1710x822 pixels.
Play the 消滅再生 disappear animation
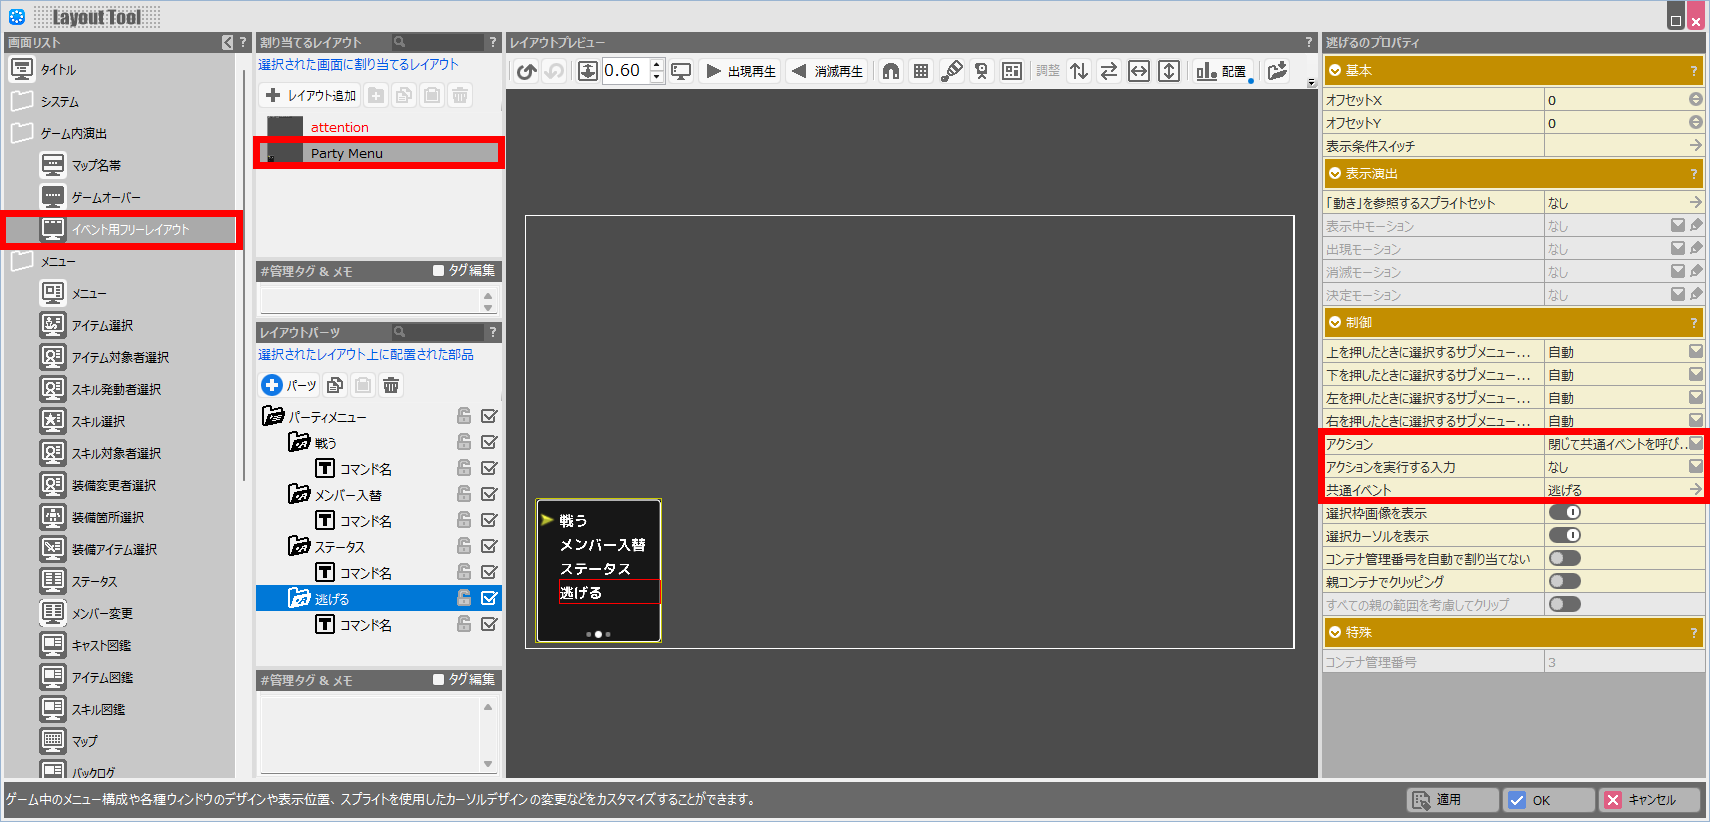click(x=827, y=71)
